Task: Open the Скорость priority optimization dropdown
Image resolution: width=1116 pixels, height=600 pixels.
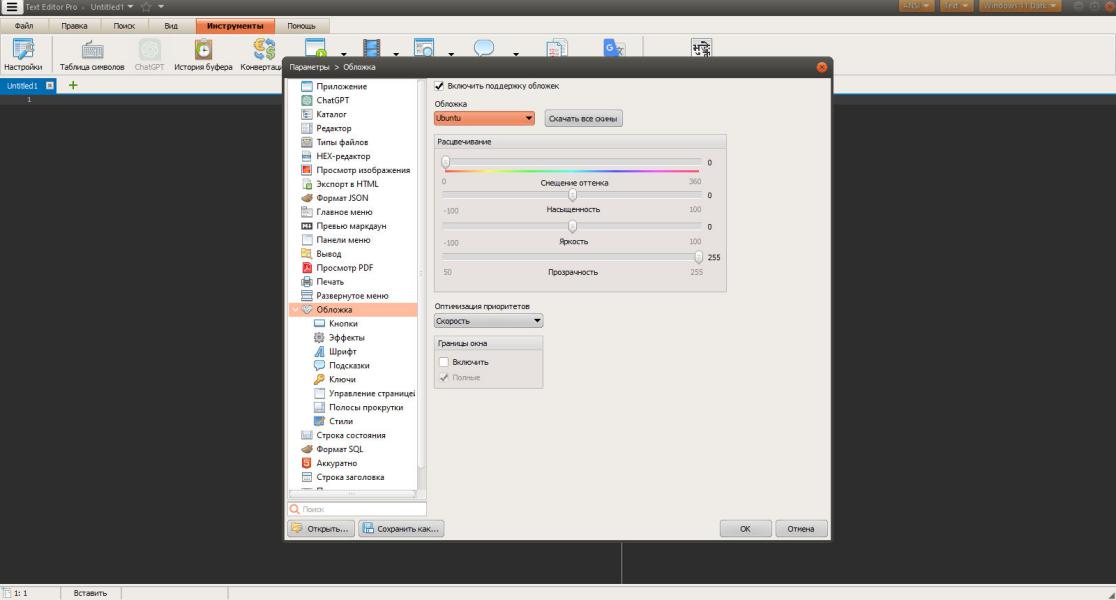Action: pyautogui.click(x=488, y=321)
